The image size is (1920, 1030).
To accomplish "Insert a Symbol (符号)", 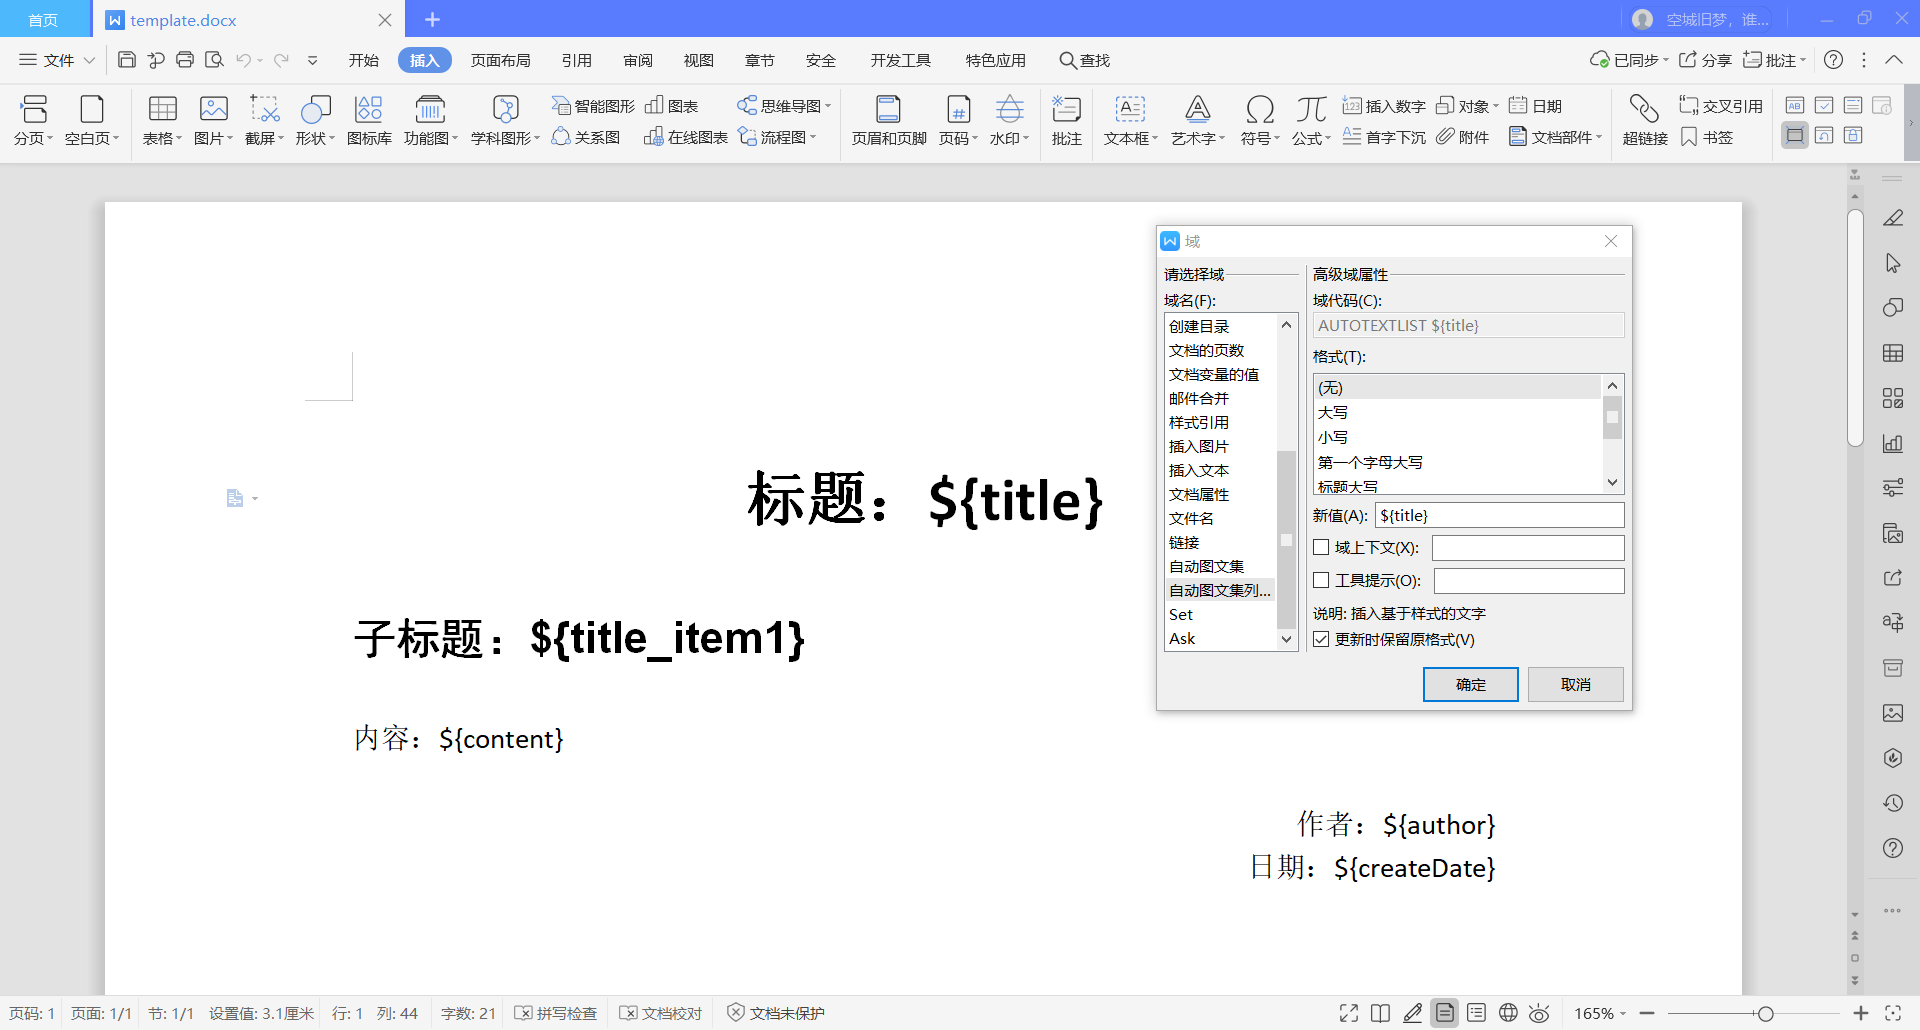I will pos(1260,120).
